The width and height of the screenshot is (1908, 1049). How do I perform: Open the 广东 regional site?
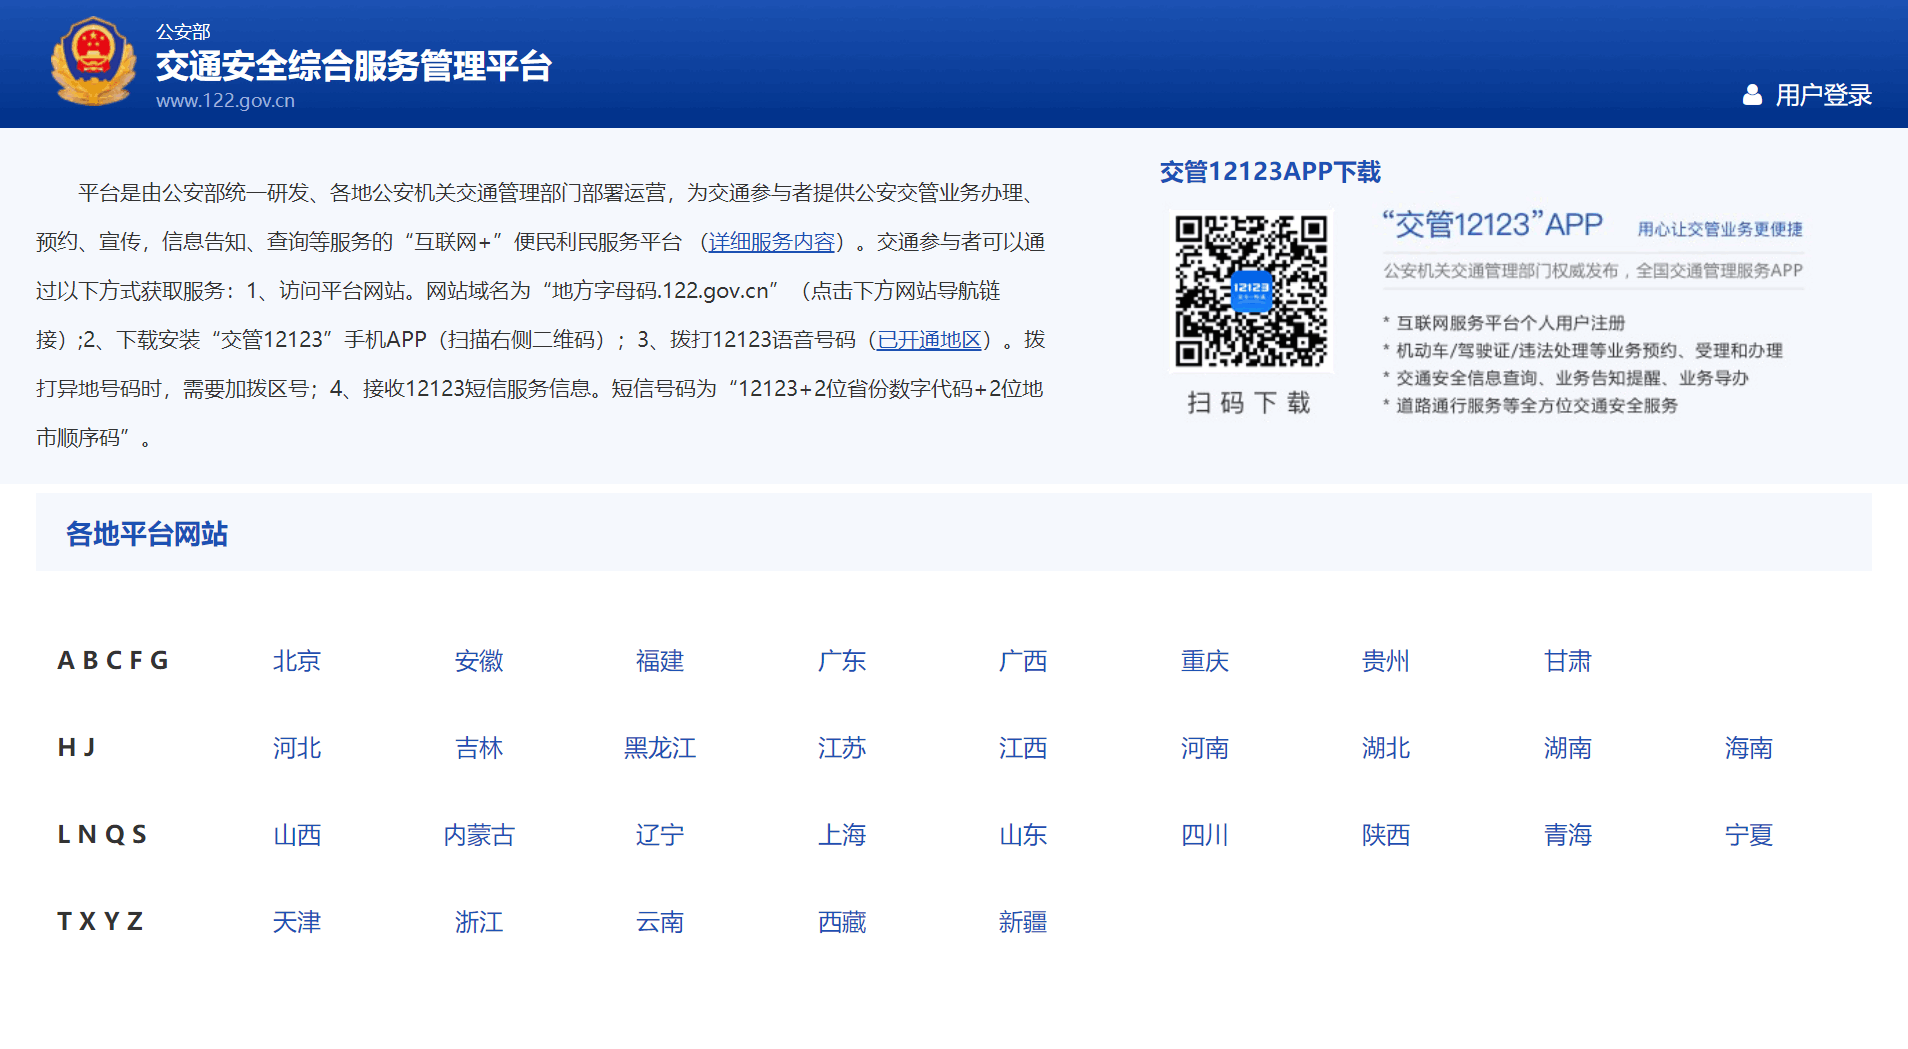(x=841, y=660)
